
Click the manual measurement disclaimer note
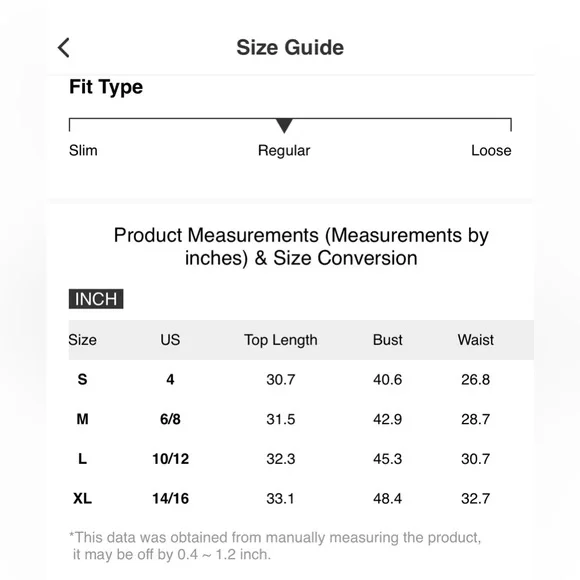(275, 546)
